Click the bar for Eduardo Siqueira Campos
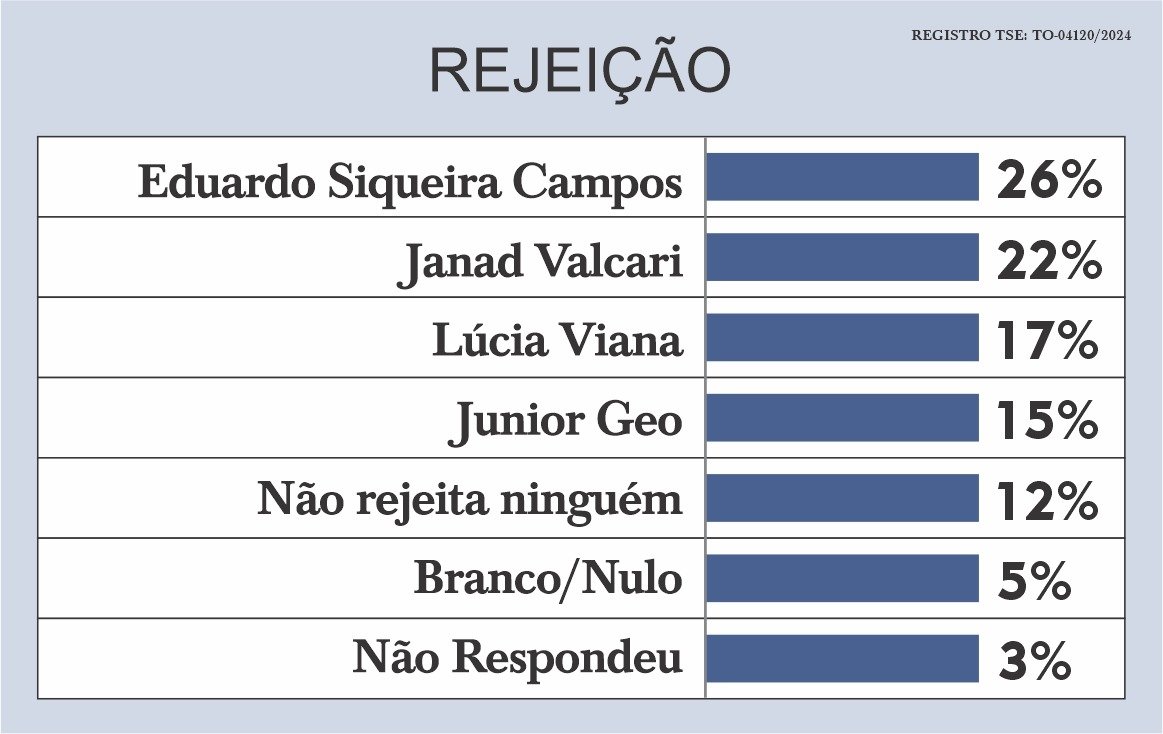 pyautogui.click(x=842, y=177)
